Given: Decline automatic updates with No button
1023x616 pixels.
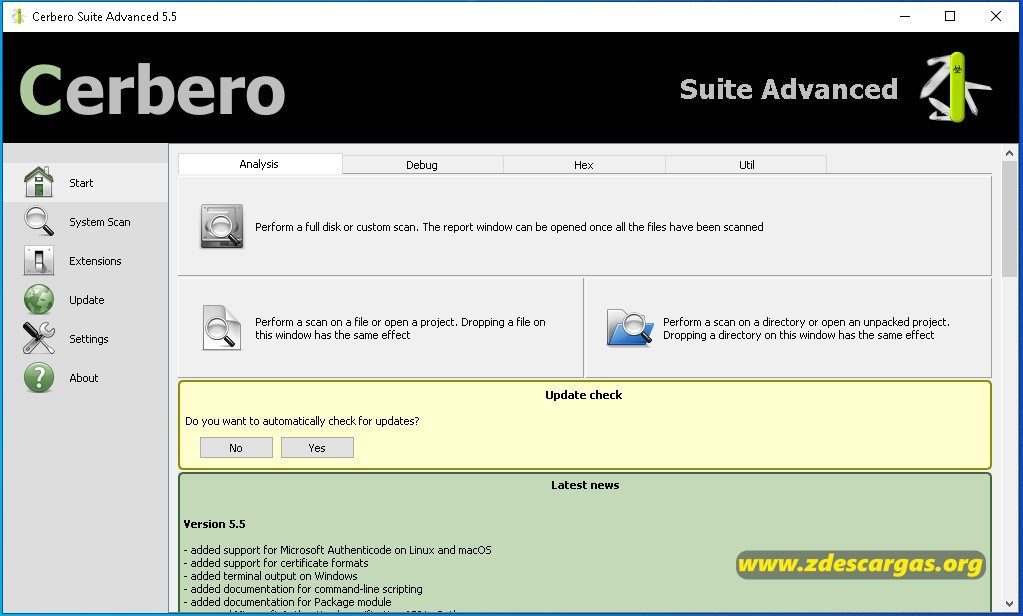Looking at the screenshot, I should point(236,448).
